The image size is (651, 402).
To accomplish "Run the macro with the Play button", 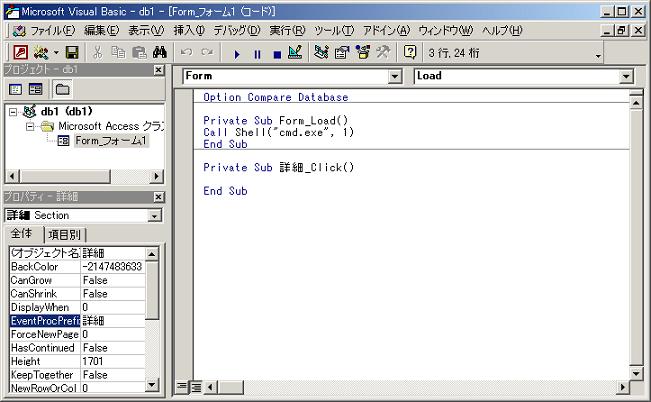I will 237,54.
